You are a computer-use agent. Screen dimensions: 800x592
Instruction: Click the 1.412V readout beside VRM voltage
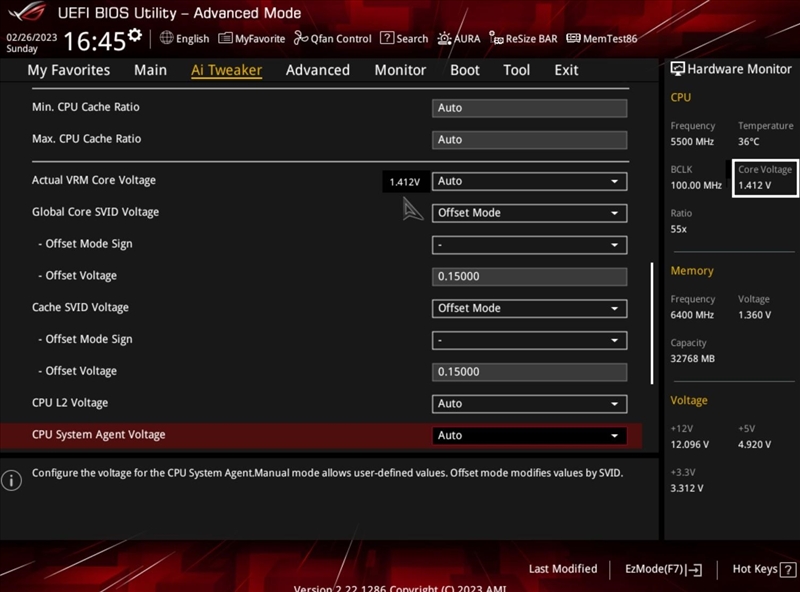pos(405,182)
